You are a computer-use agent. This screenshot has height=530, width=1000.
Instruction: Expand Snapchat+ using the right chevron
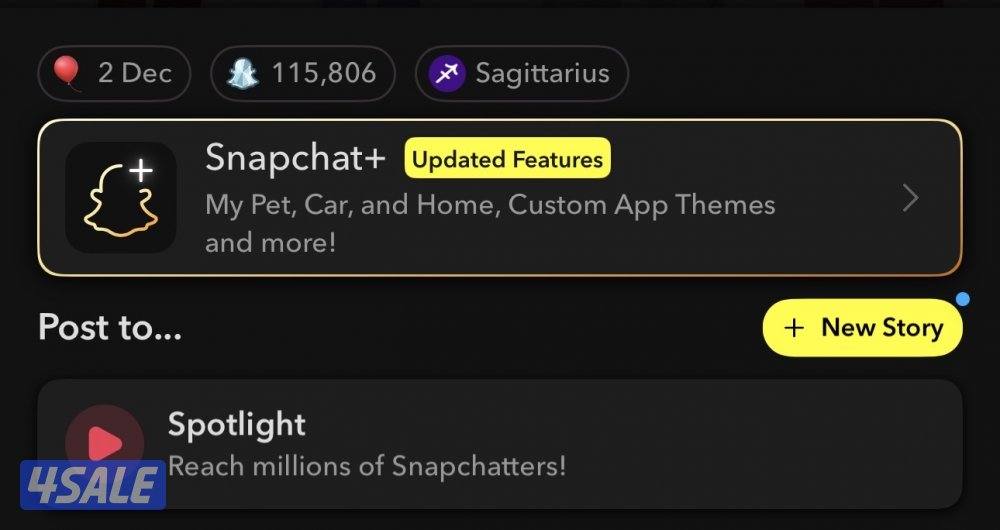pyautogui.click(x=911, y=198)
